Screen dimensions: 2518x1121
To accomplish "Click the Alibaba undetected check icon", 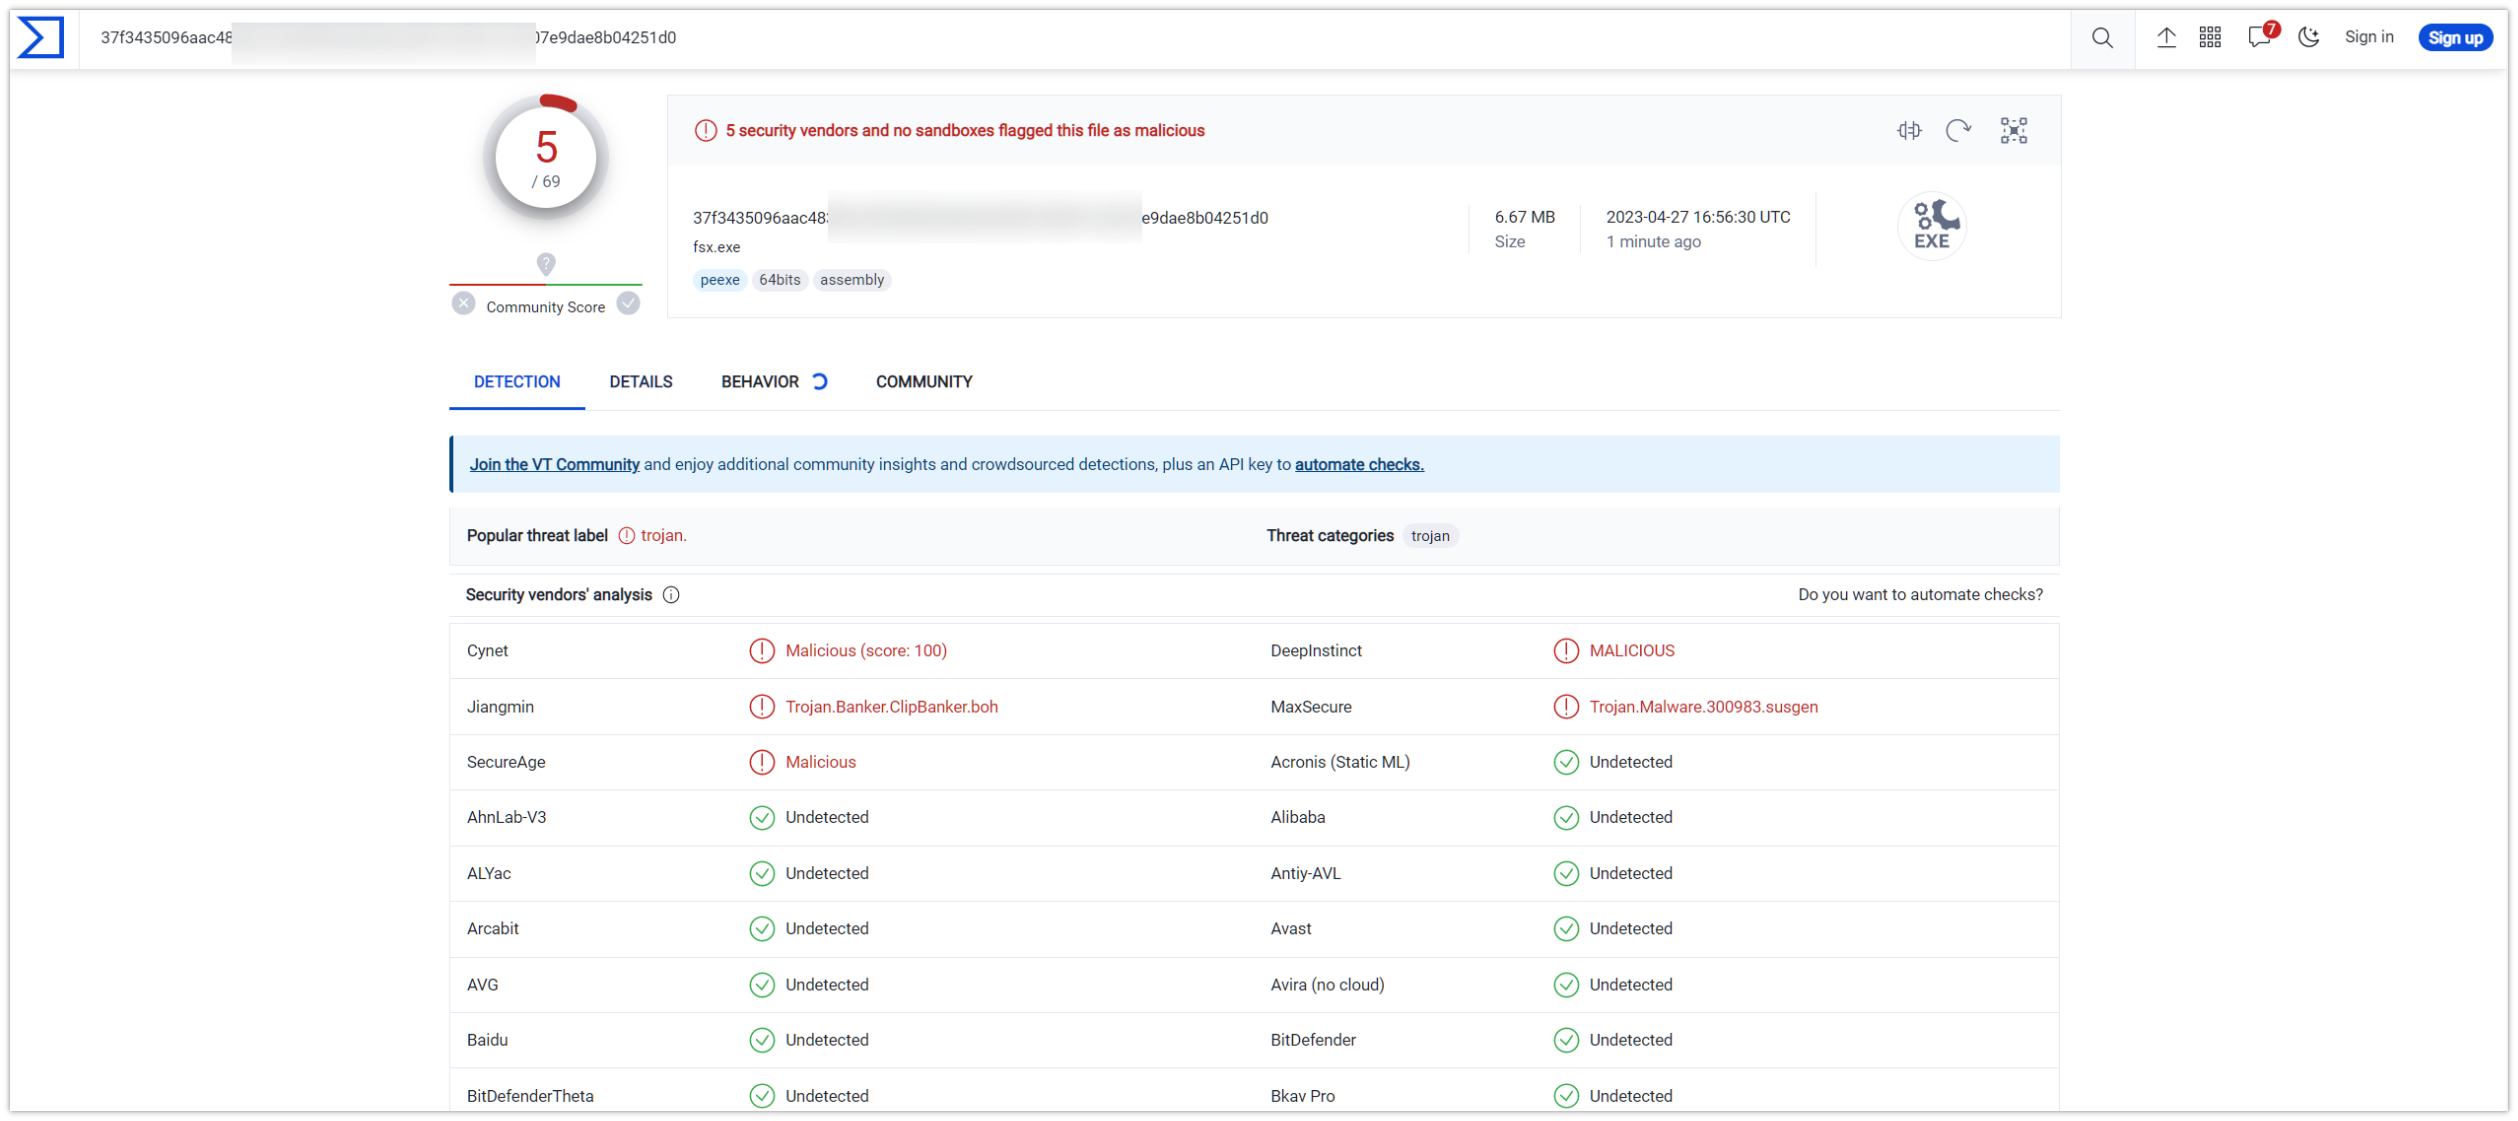I will [1566, 818].
